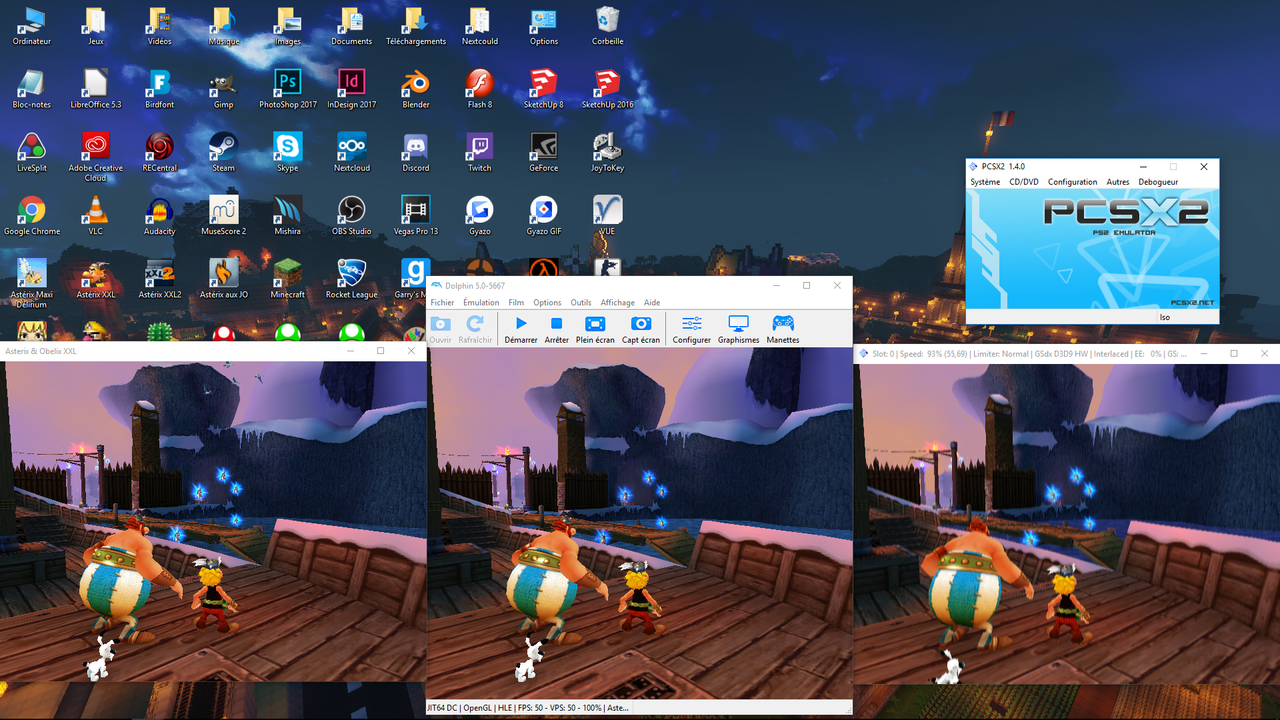1280x720 pixels.
Task: Select Adobe Creative Cloud desktop shortcut
Action: 96,157
